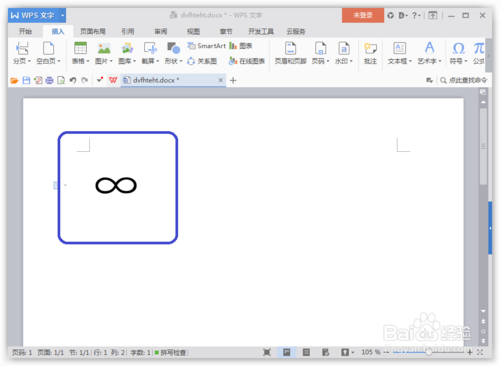The height and width of the screenshot is (366, 500).
Task: Click the redo arrow icon
Action: 85,80
